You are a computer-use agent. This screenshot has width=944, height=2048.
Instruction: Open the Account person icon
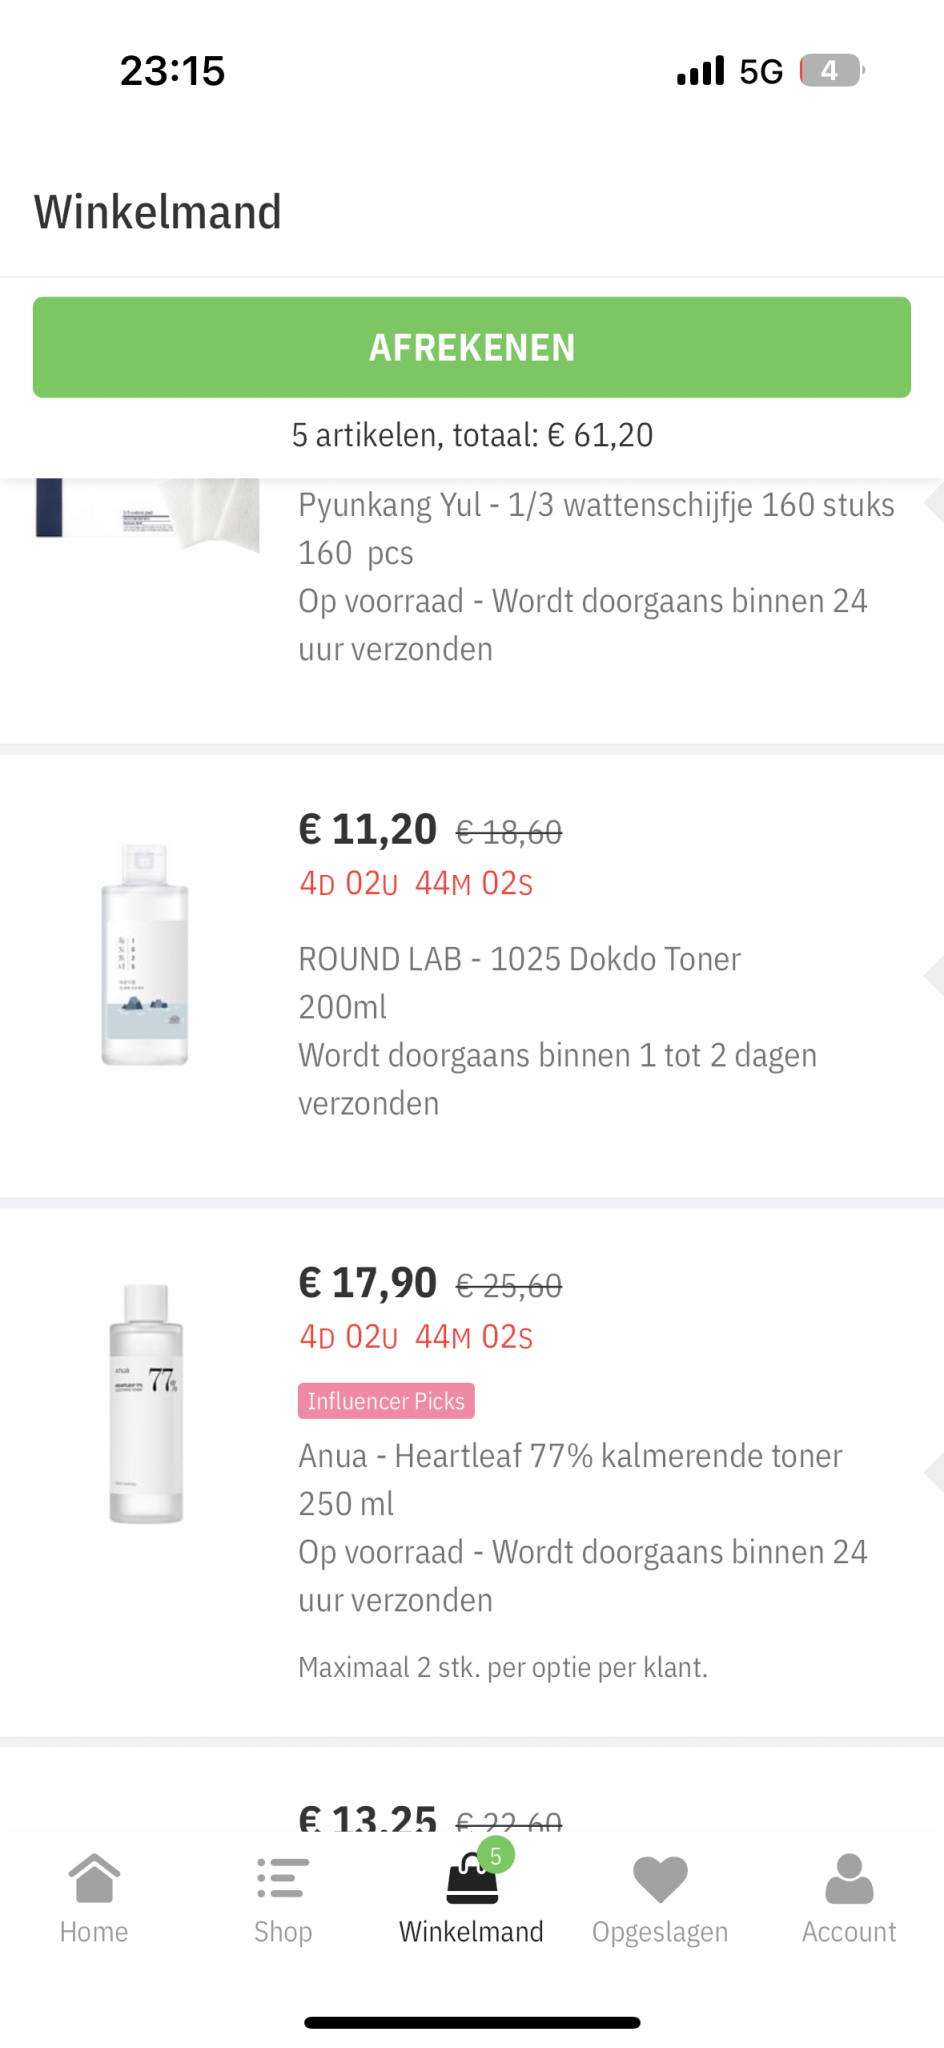pos(849,1878)
